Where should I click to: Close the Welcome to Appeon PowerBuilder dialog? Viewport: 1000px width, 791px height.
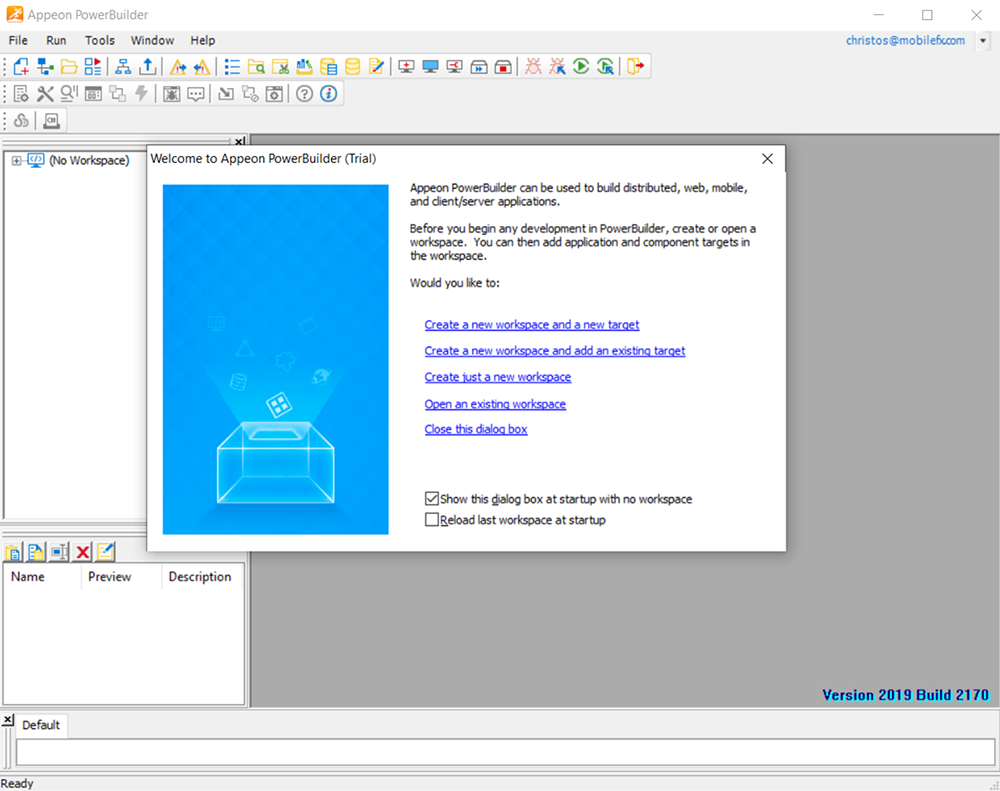click(x=767, y=159)
